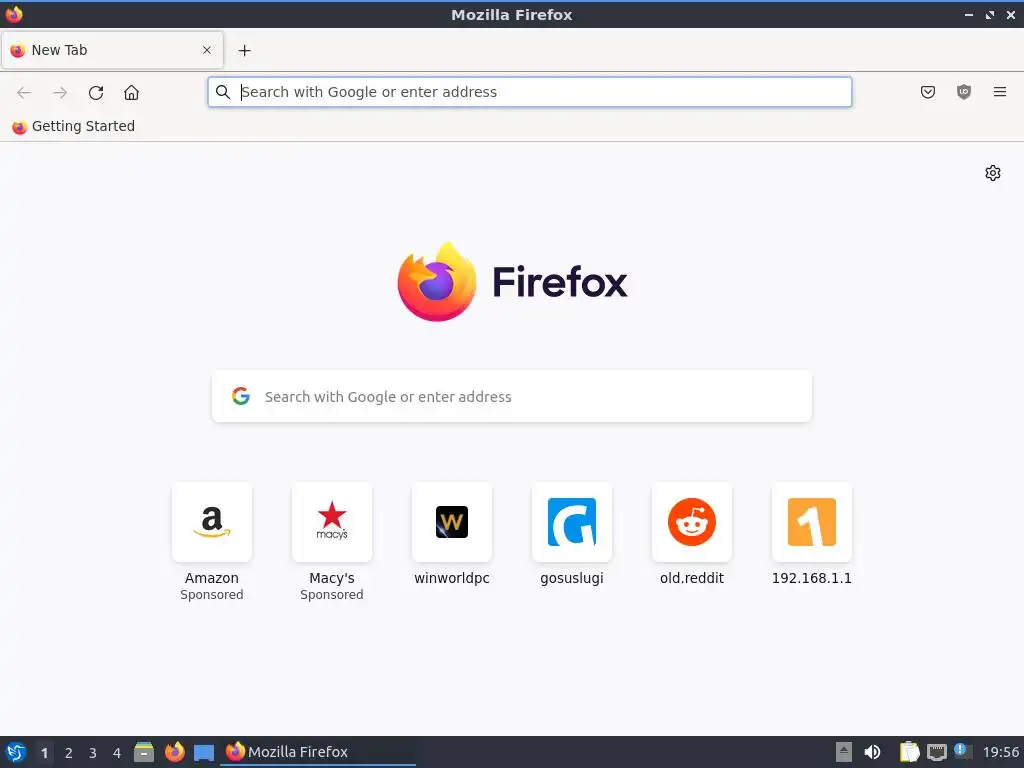Open Save to Pocket icon
The width and height of the screenshot is (1024, 768).
927,92
